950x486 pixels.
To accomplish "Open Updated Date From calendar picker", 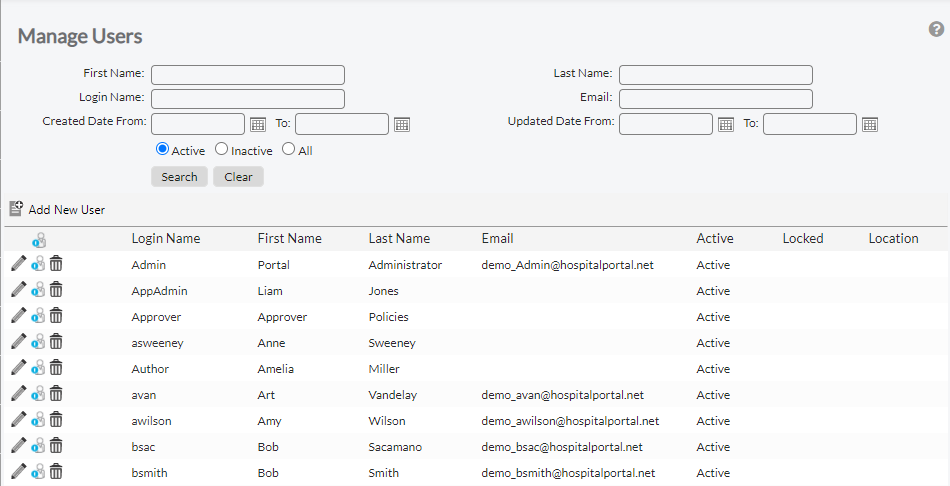I will [x=726, y=124].
